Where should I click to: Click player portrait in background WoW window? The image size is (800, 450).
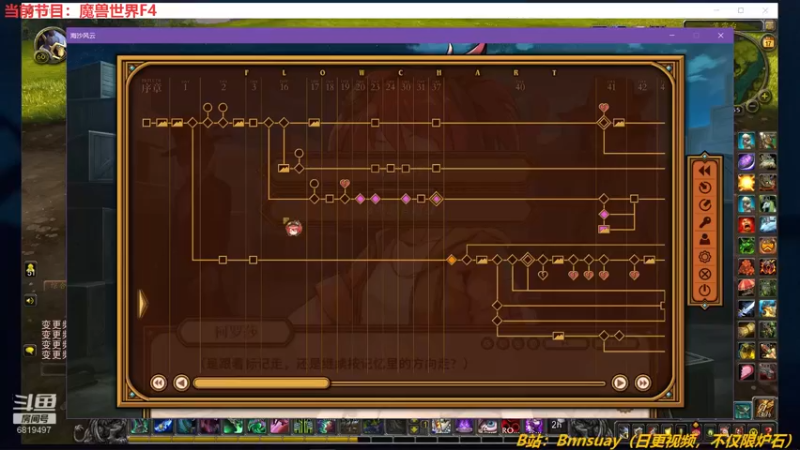(x=50, y=45)
